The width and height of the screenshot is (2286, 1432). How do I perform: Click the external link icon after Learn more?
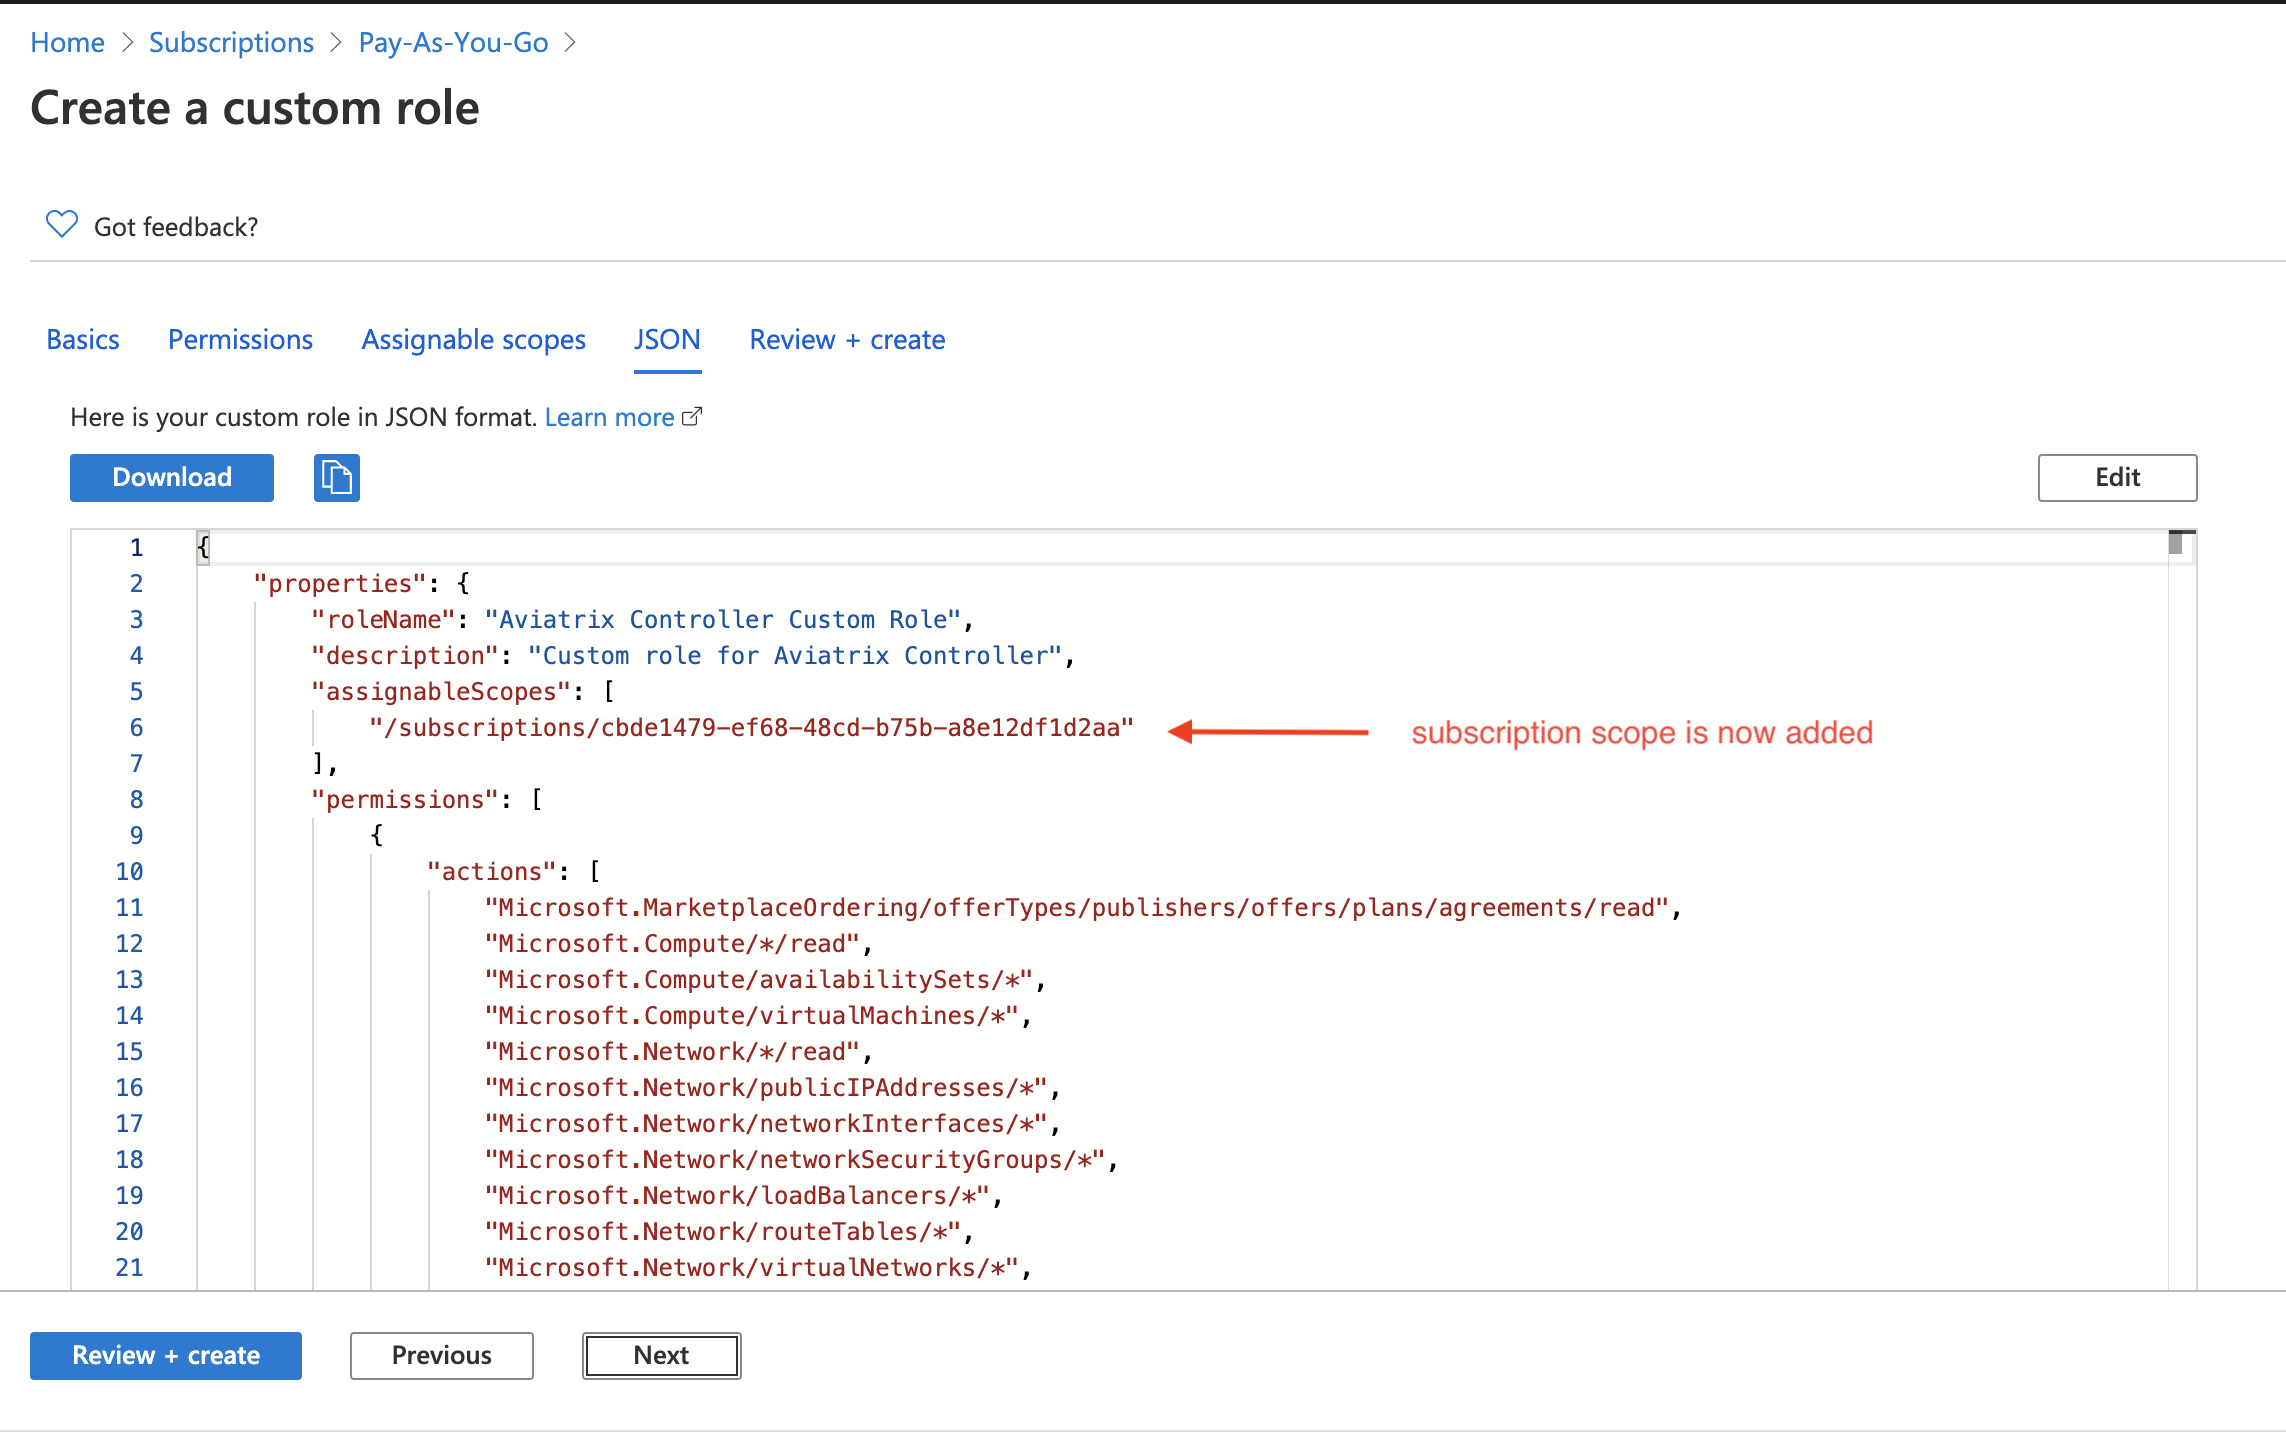click(692, 416)
